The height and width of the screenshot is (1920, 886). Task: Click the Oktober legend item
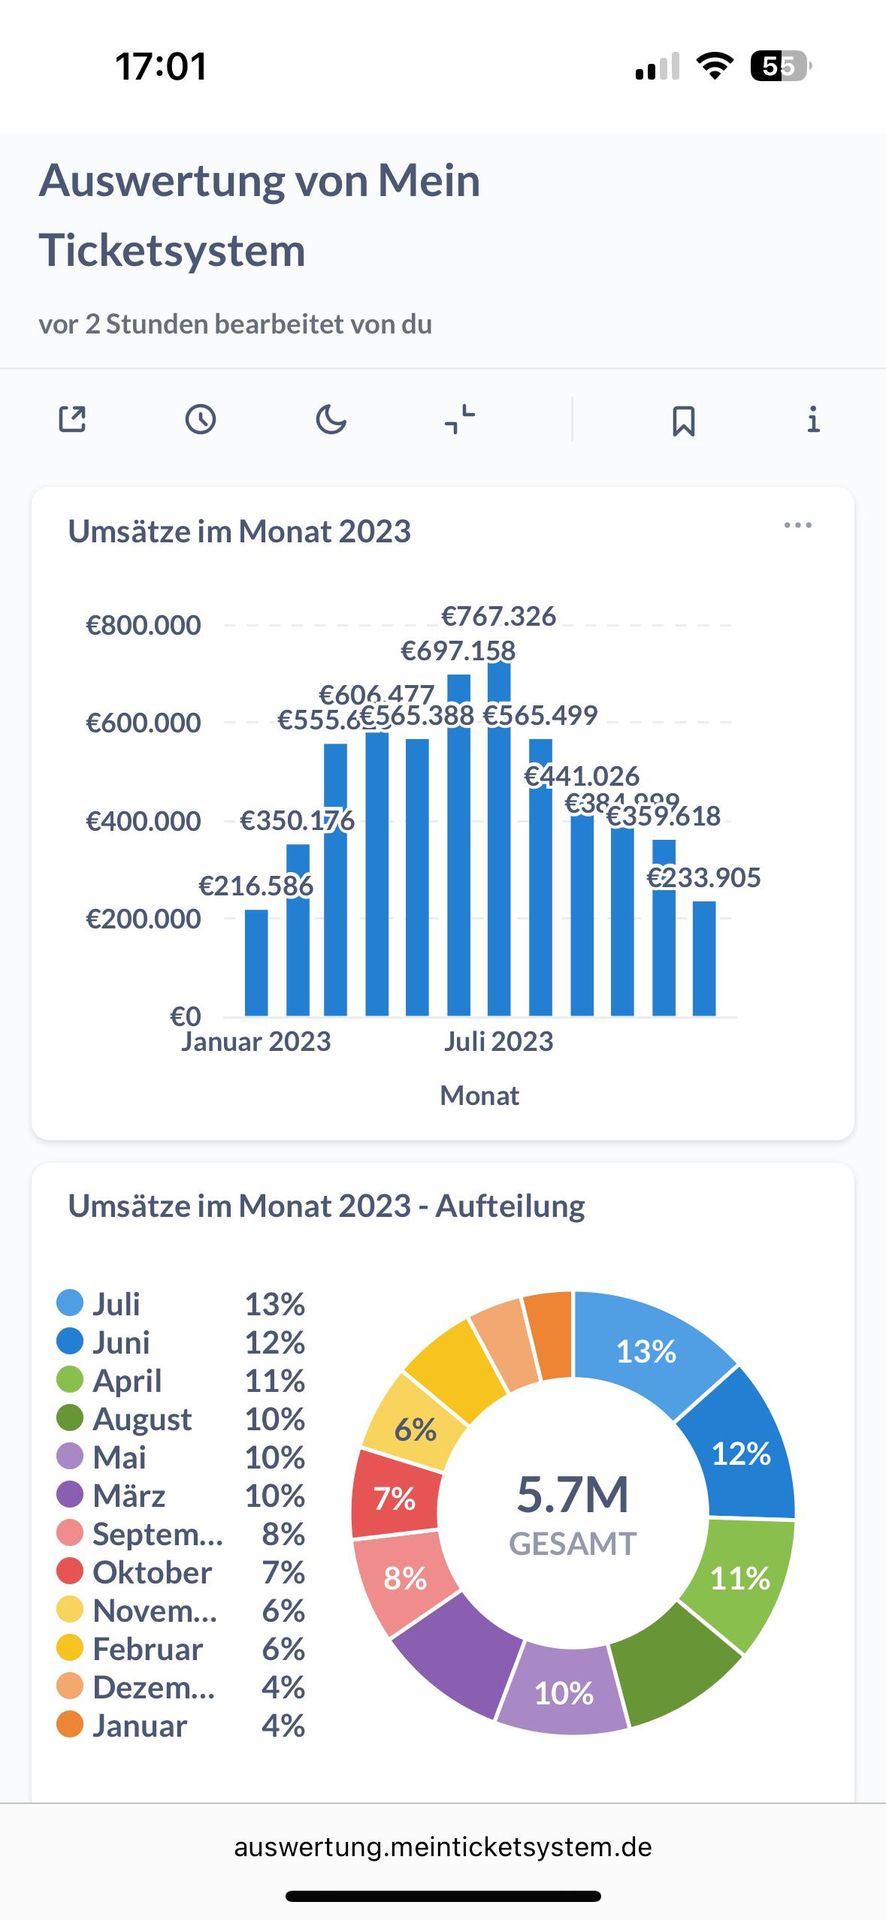(152, 1572)
